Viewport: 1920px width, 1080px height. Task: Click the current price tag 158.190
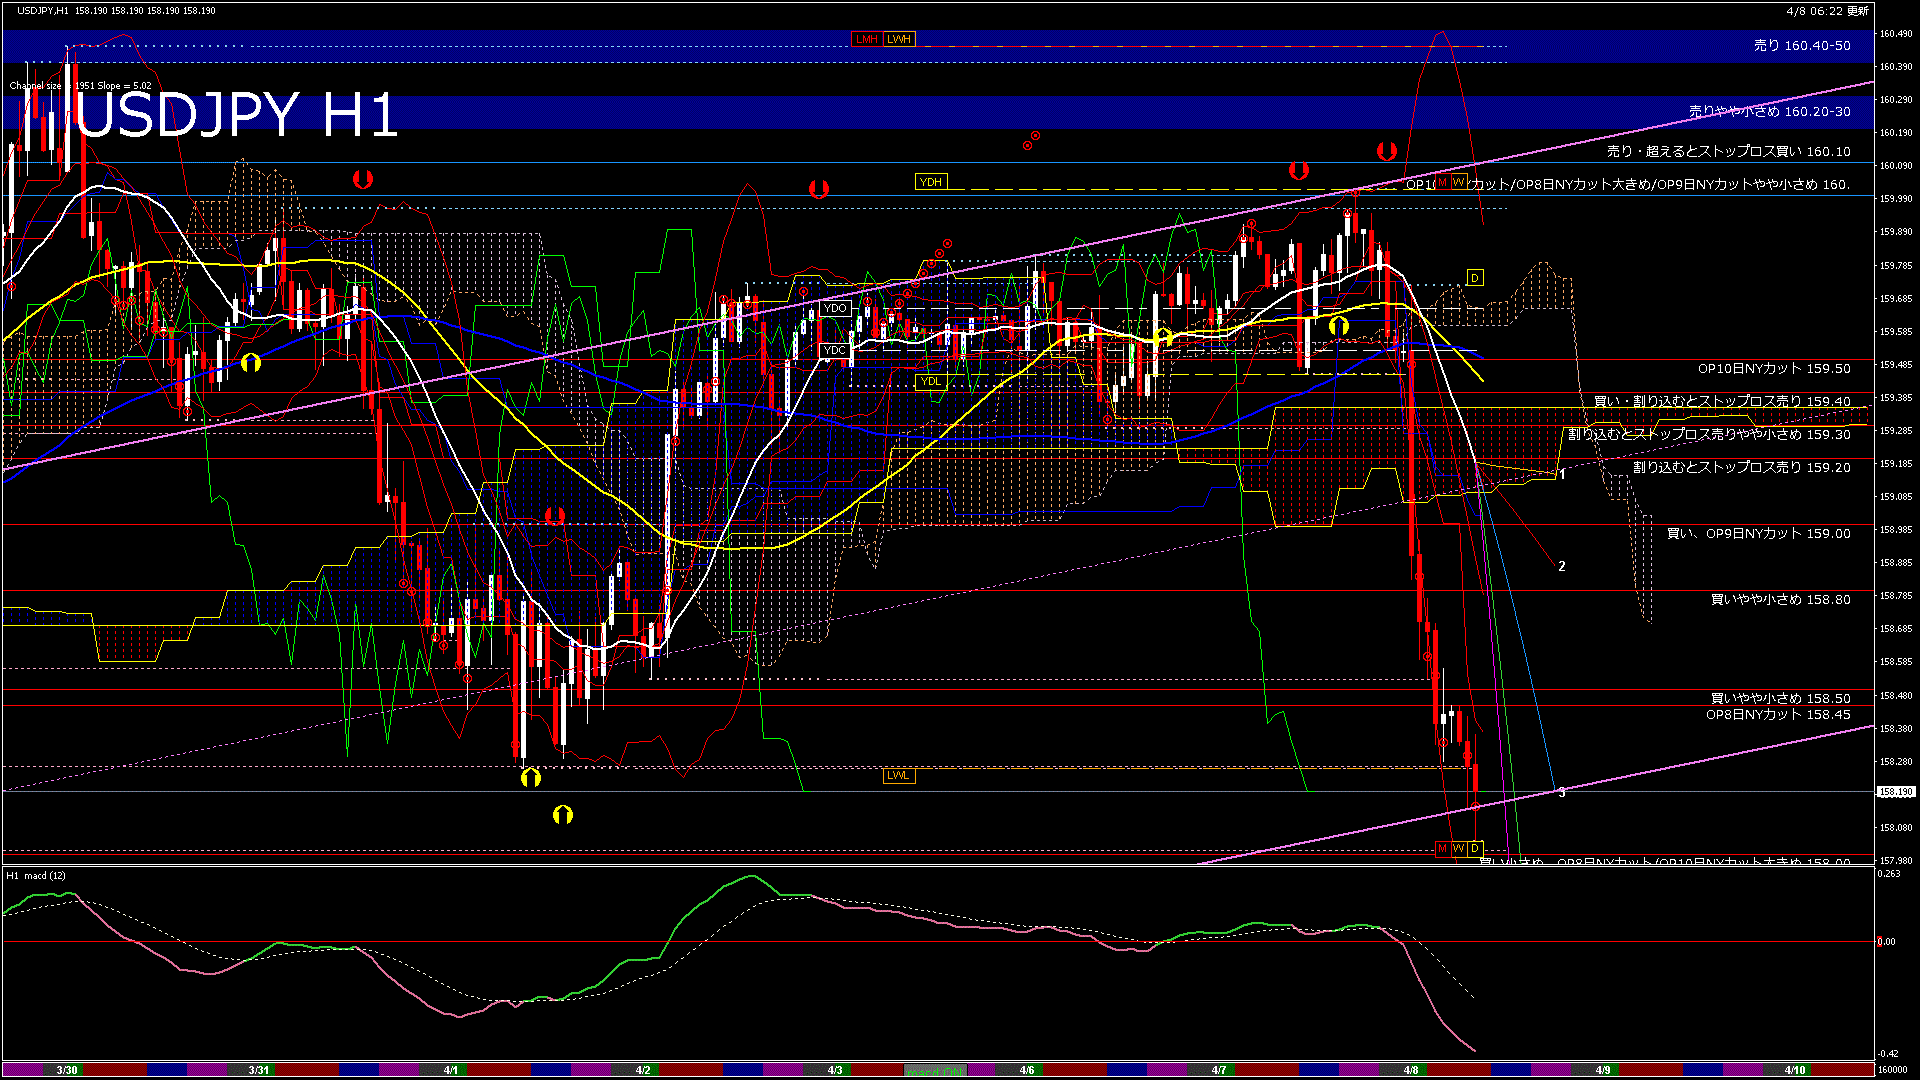[x=1895, y=792]
